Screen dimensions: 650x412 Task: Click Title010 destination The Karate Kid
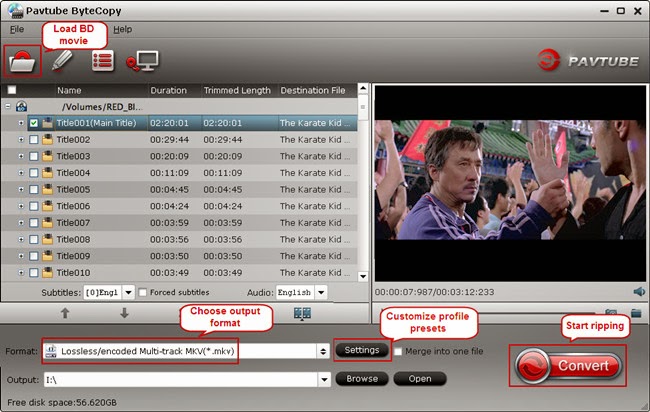[x=315, y=272]
